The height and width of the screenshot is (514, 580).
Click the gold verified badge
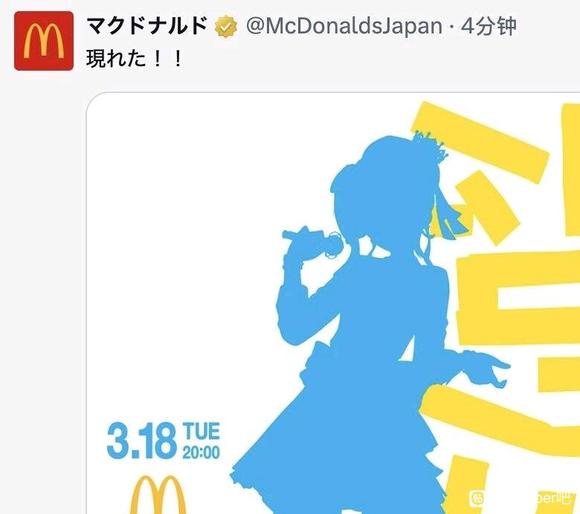pos(226,27)
